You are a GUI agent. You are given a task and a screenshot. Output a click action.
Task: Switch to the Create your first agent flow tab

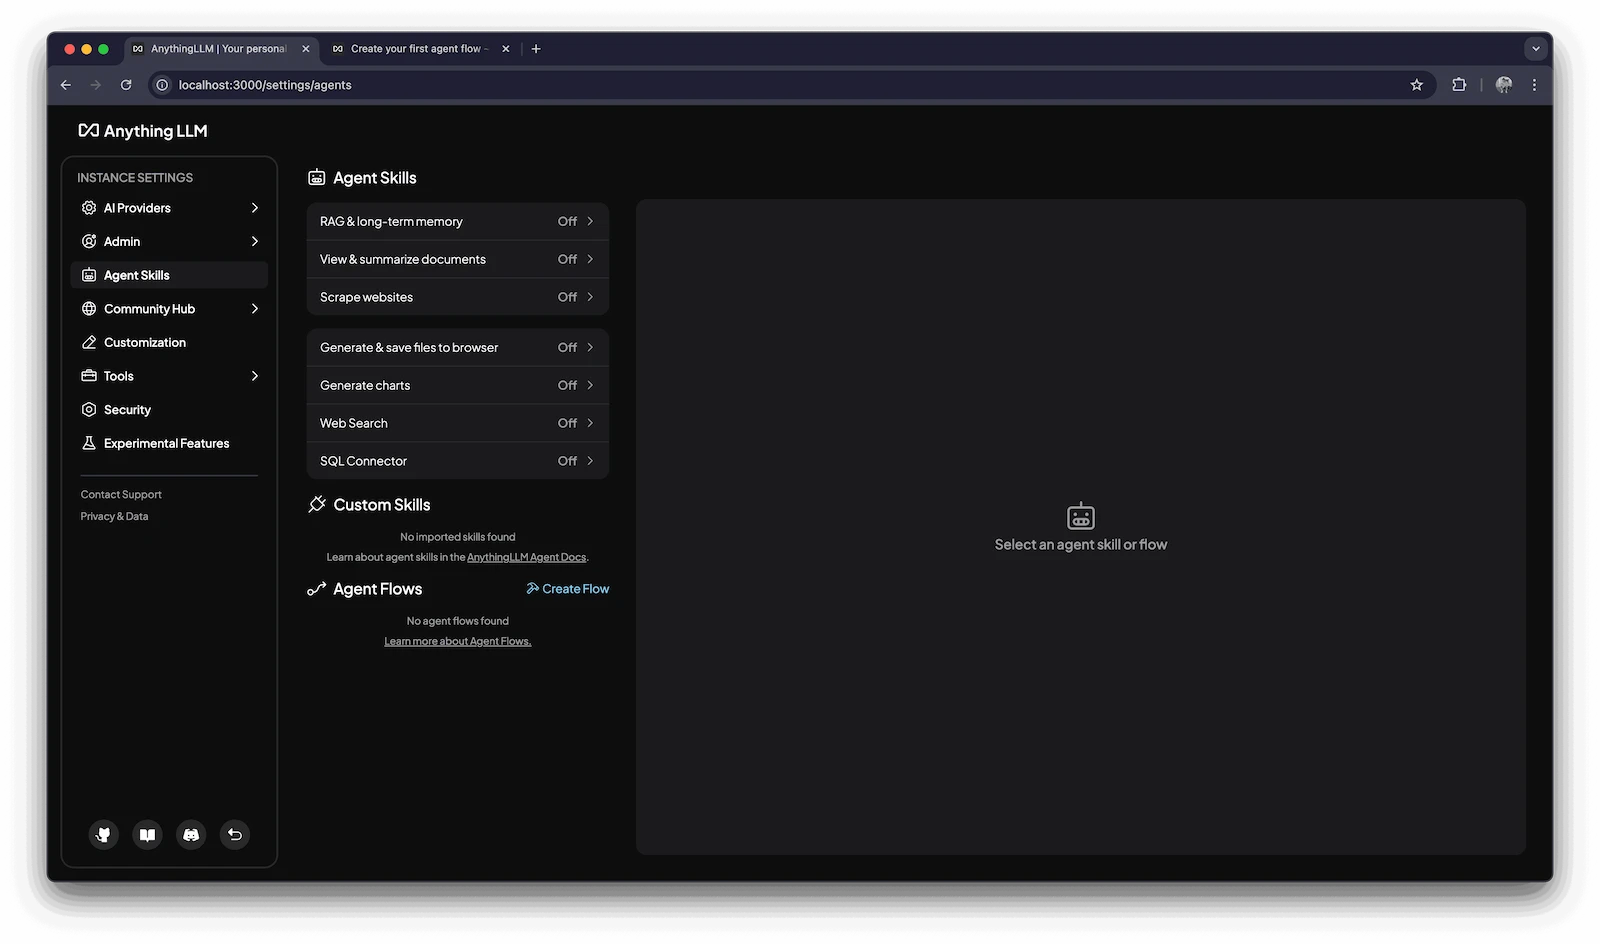click(421, 49)
